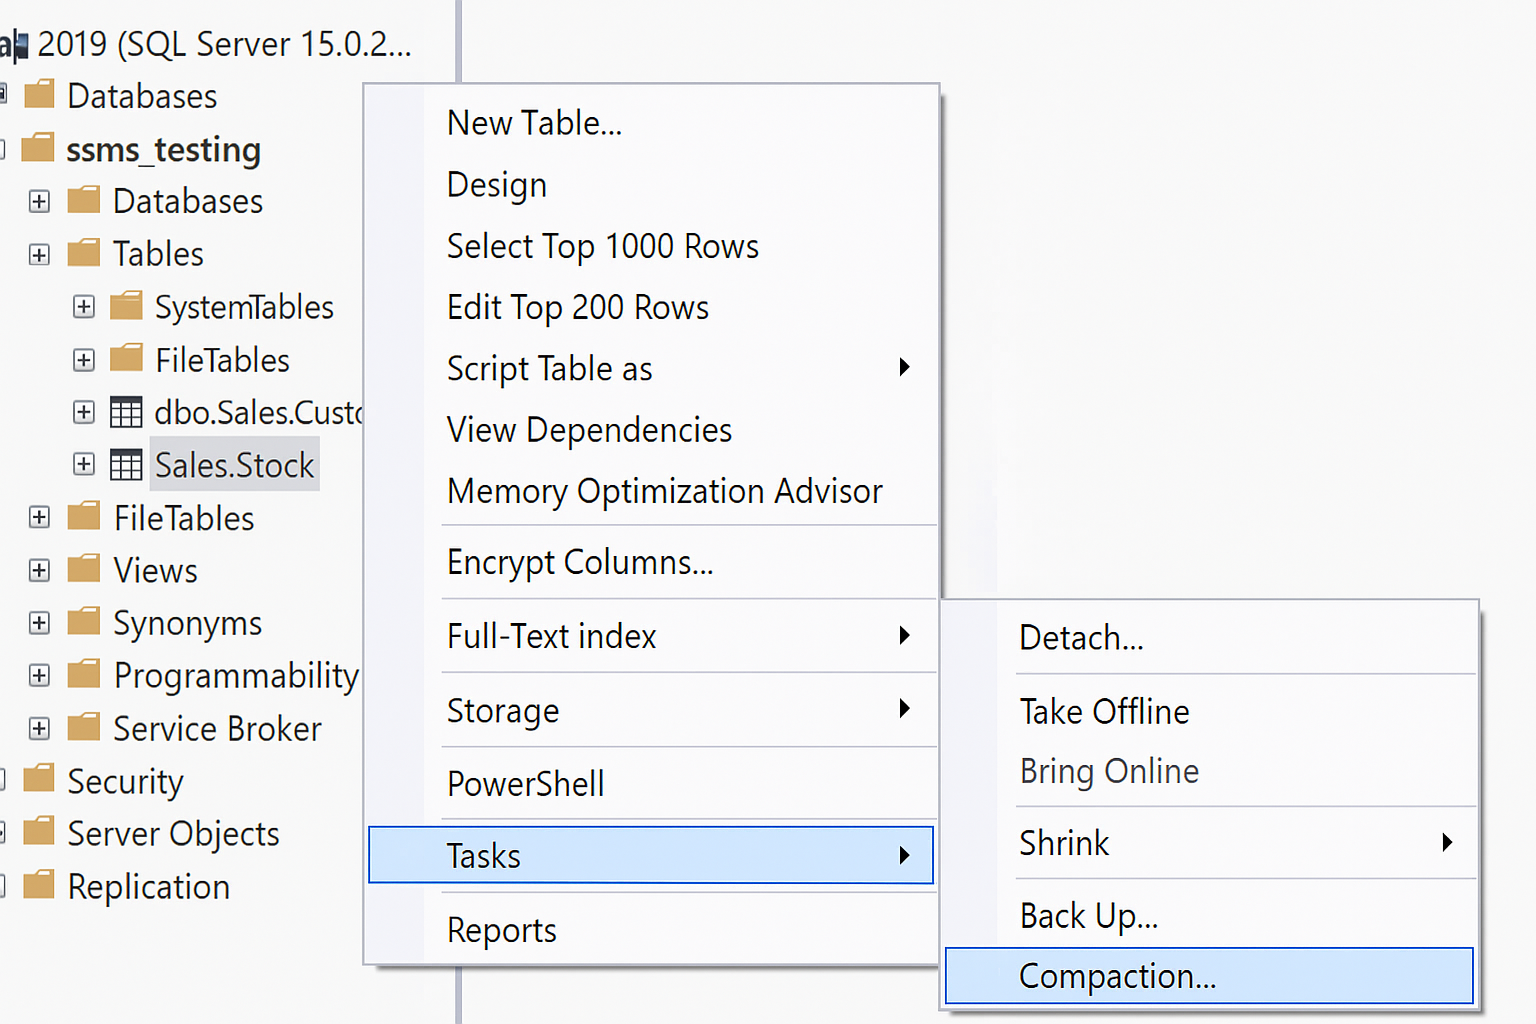Click Compaction in the Tasks submenu
Screen dimensions: 1536x1024
(1117, 976)
